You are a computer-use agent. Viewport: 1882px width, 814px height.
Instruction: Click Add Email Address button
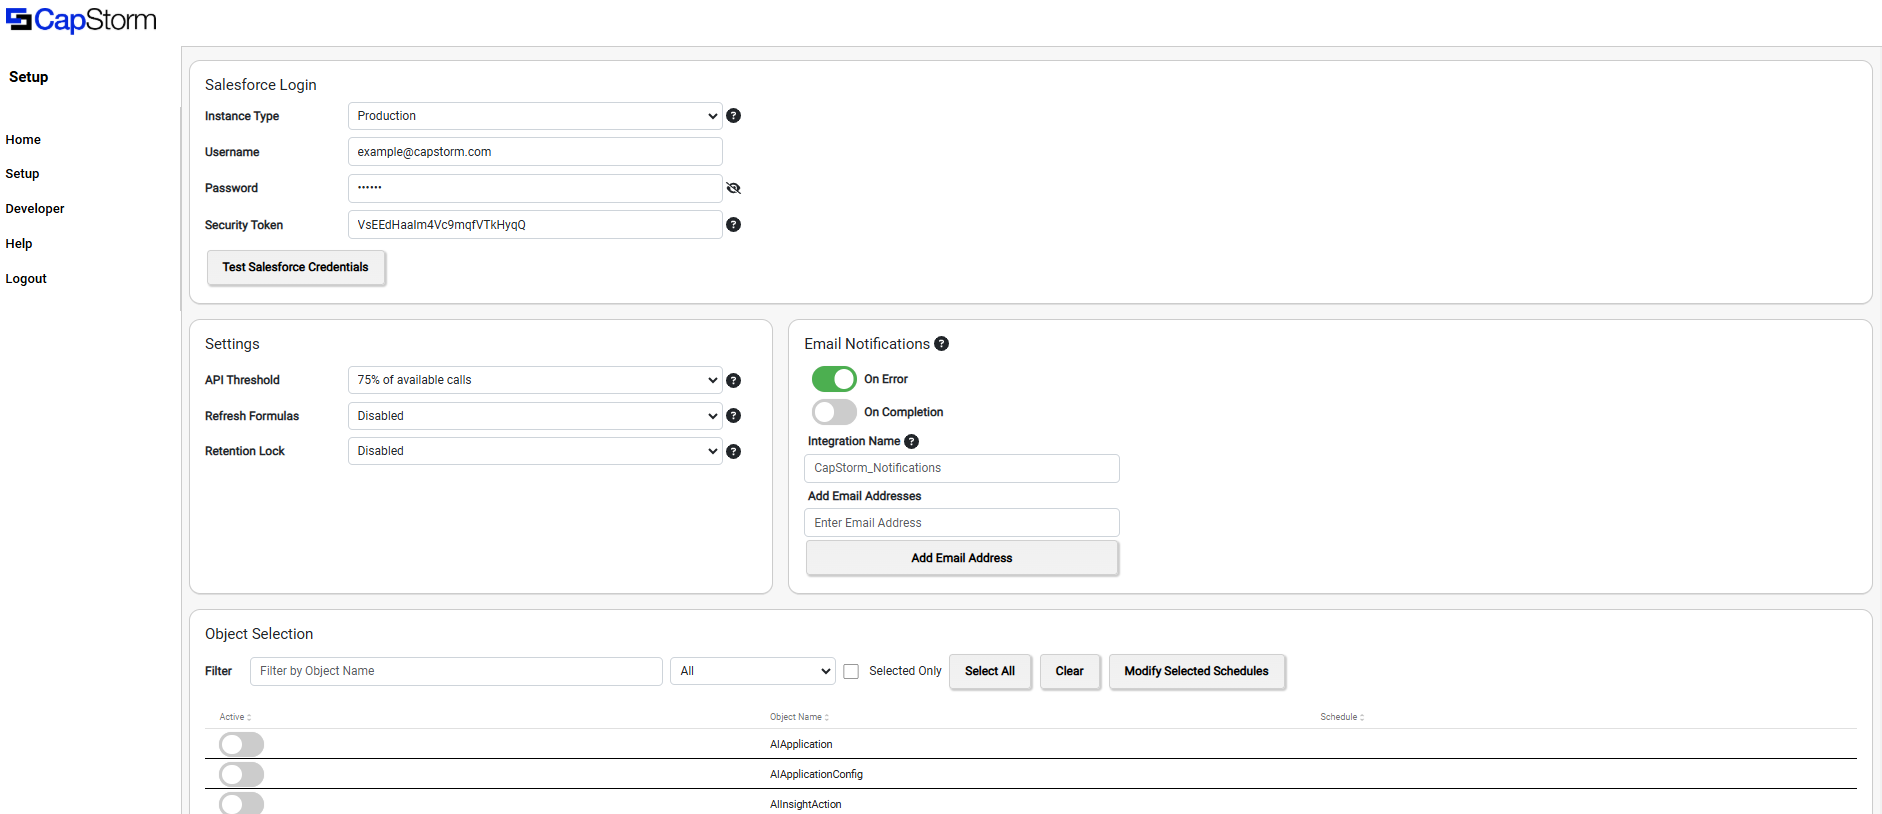962,558
